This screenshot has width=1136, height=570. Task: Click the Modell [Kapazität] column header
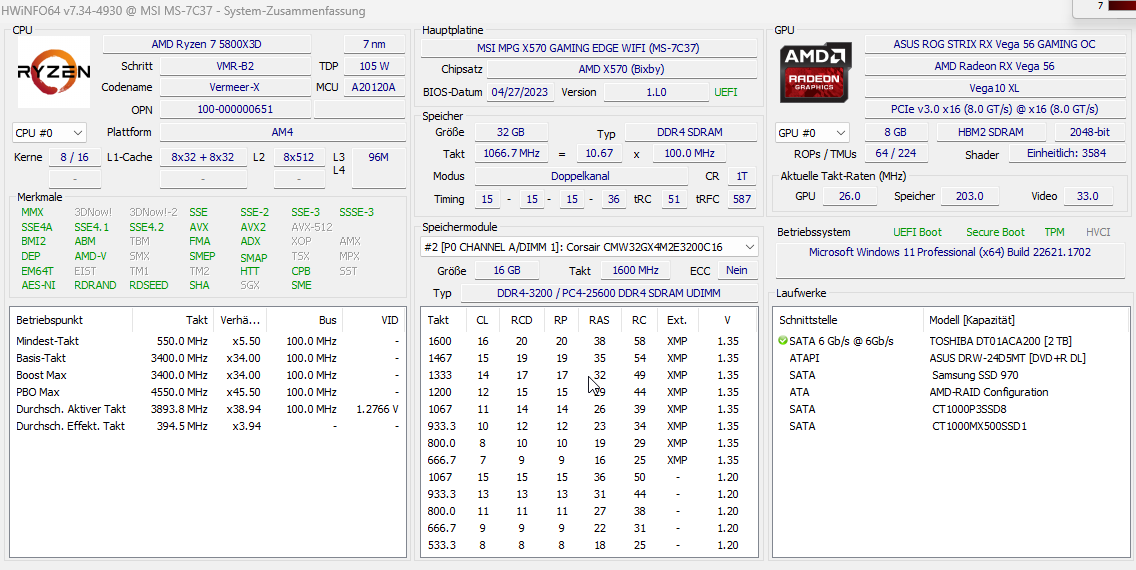coord(1025,320)
